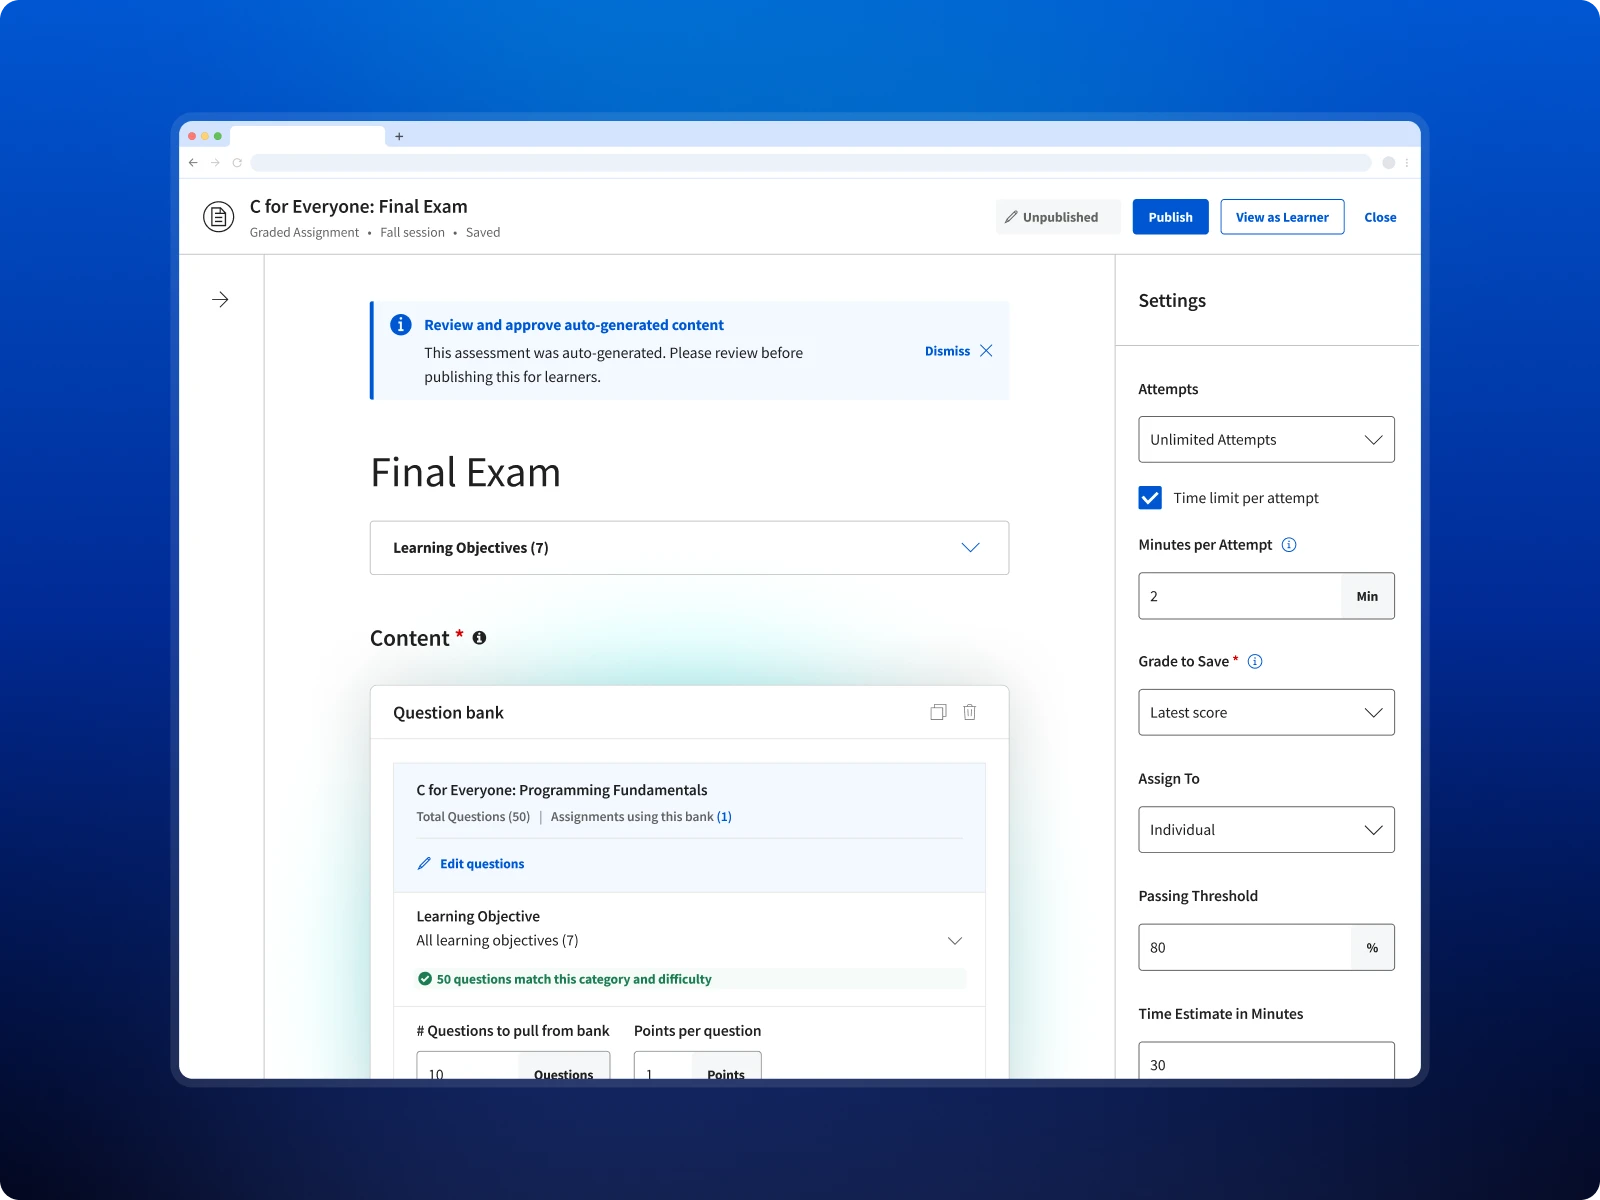
Task: Close the review banner with X icon
Action: (986, 351)
